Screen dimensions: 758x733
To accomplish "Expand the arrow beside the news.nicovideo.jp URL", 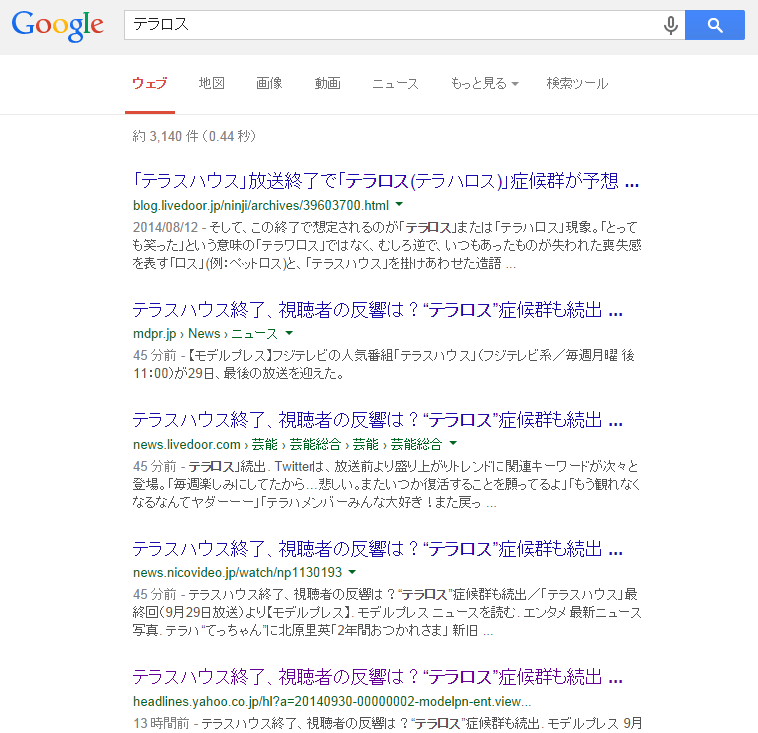I will (x=352, y=572).
